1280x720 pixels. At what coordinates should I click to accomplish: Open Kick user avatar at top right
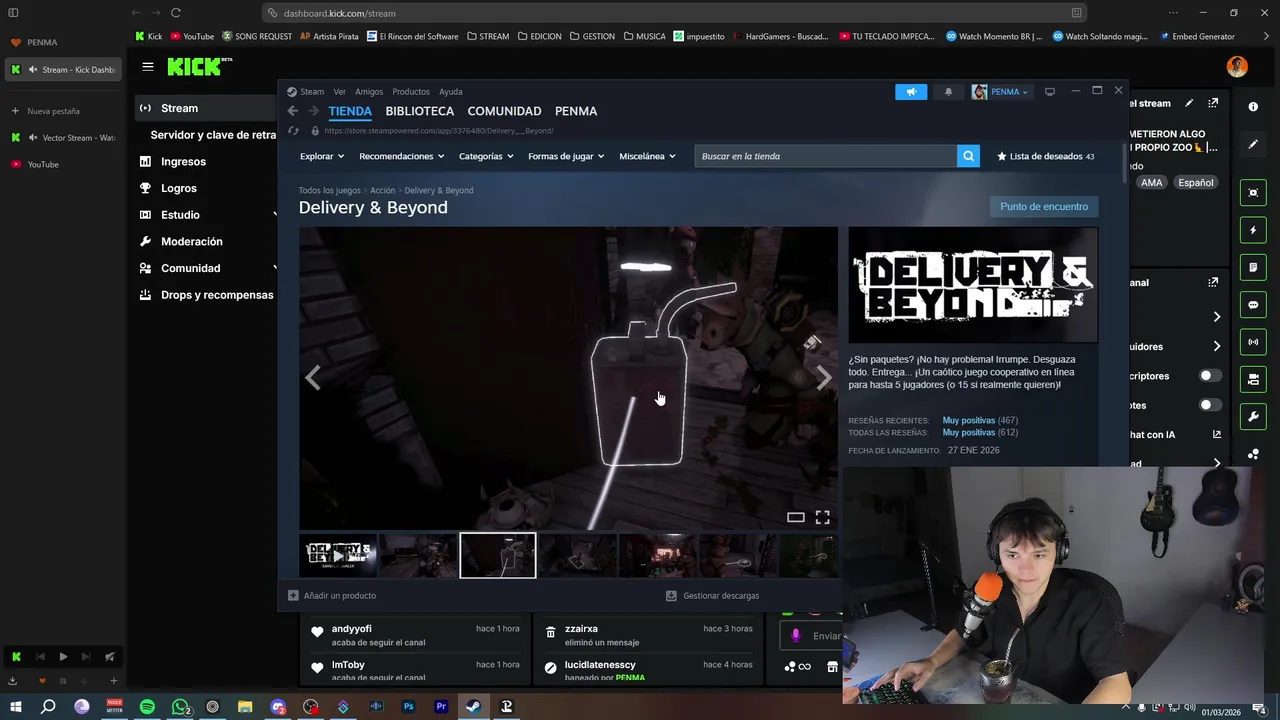point(1237,67)
